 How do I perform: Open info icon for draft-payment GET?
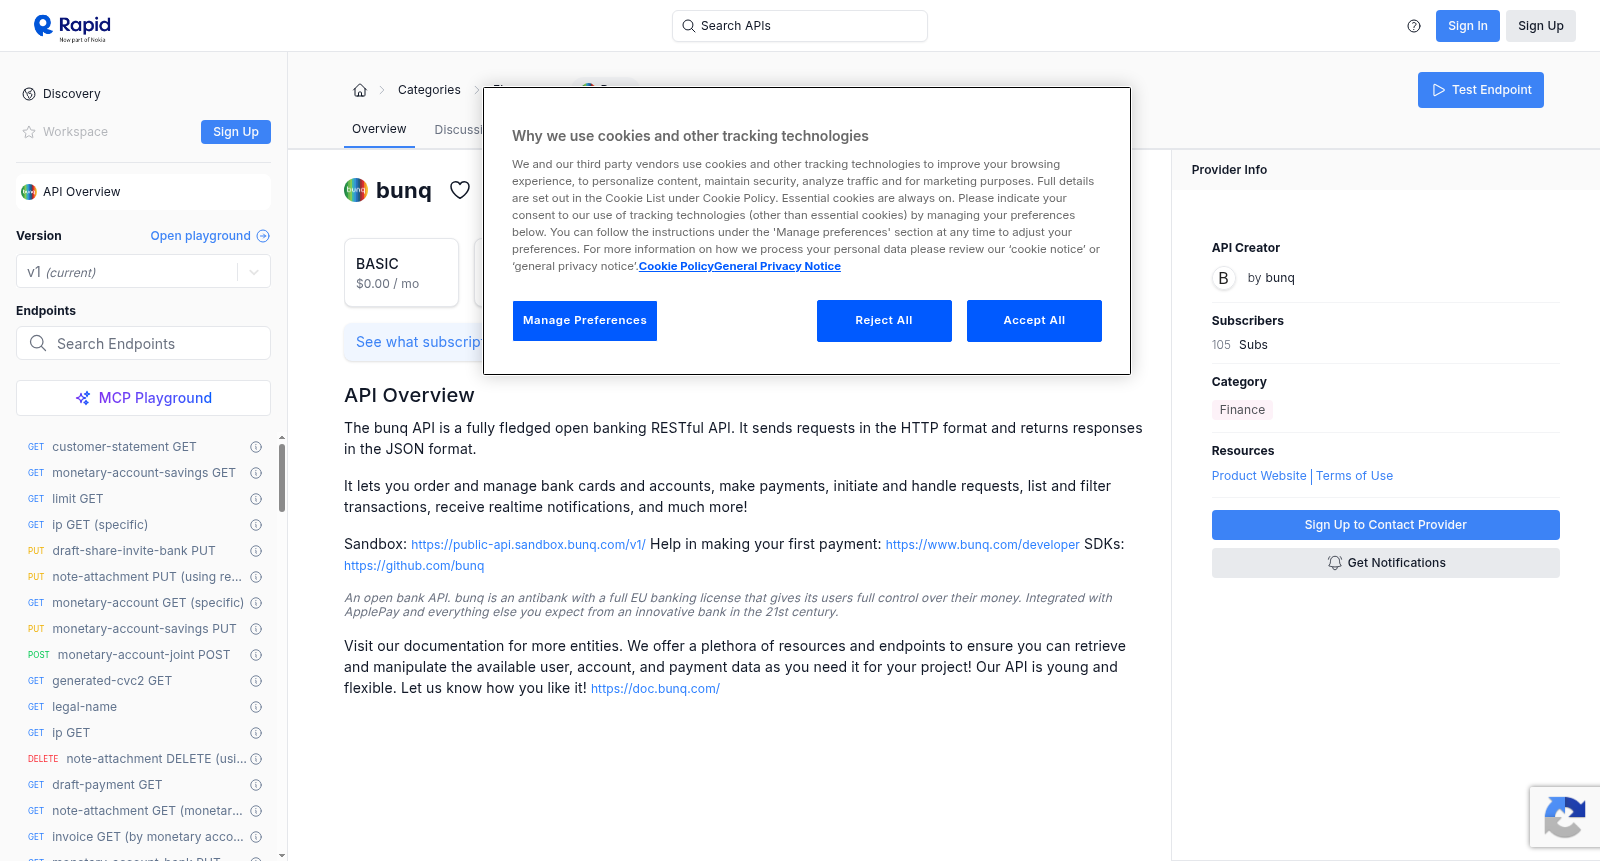tap(256, 785)
